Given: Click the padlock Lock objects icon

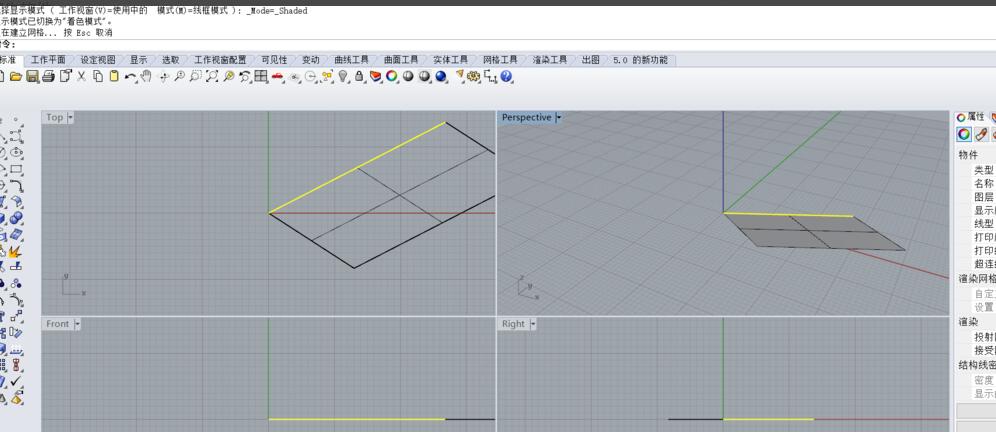Looking at the screenshot, I should click(359, 77).
